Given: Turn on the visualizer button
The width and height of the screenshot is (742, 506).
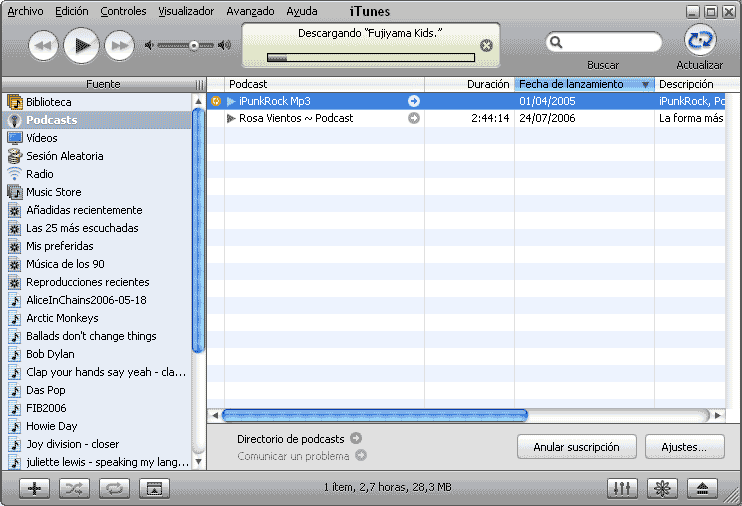Looking at the screenshot, I should click(662, 488).
